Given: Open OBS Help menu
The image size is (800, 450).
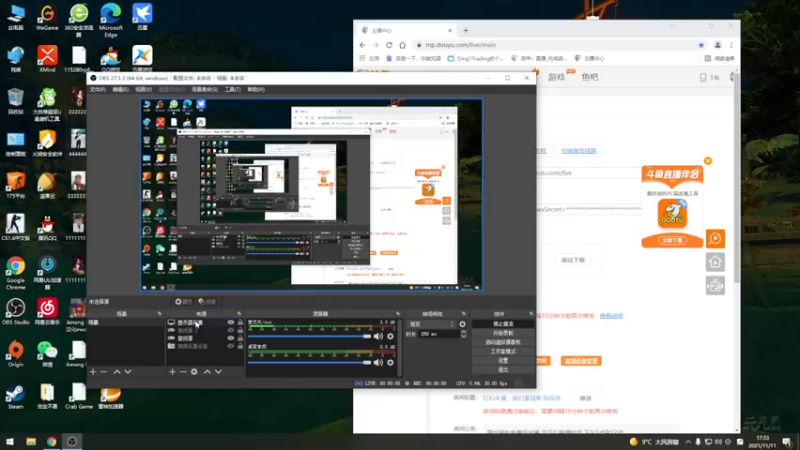Looking at the screenshot, I should point(256,89).
